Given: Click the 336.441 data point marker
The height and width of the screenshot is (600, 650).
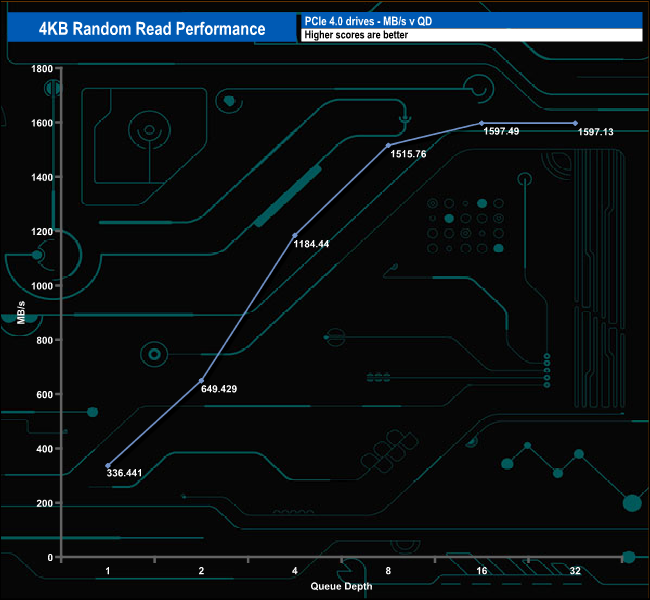Looking at the screenshot, I should 108,466.
